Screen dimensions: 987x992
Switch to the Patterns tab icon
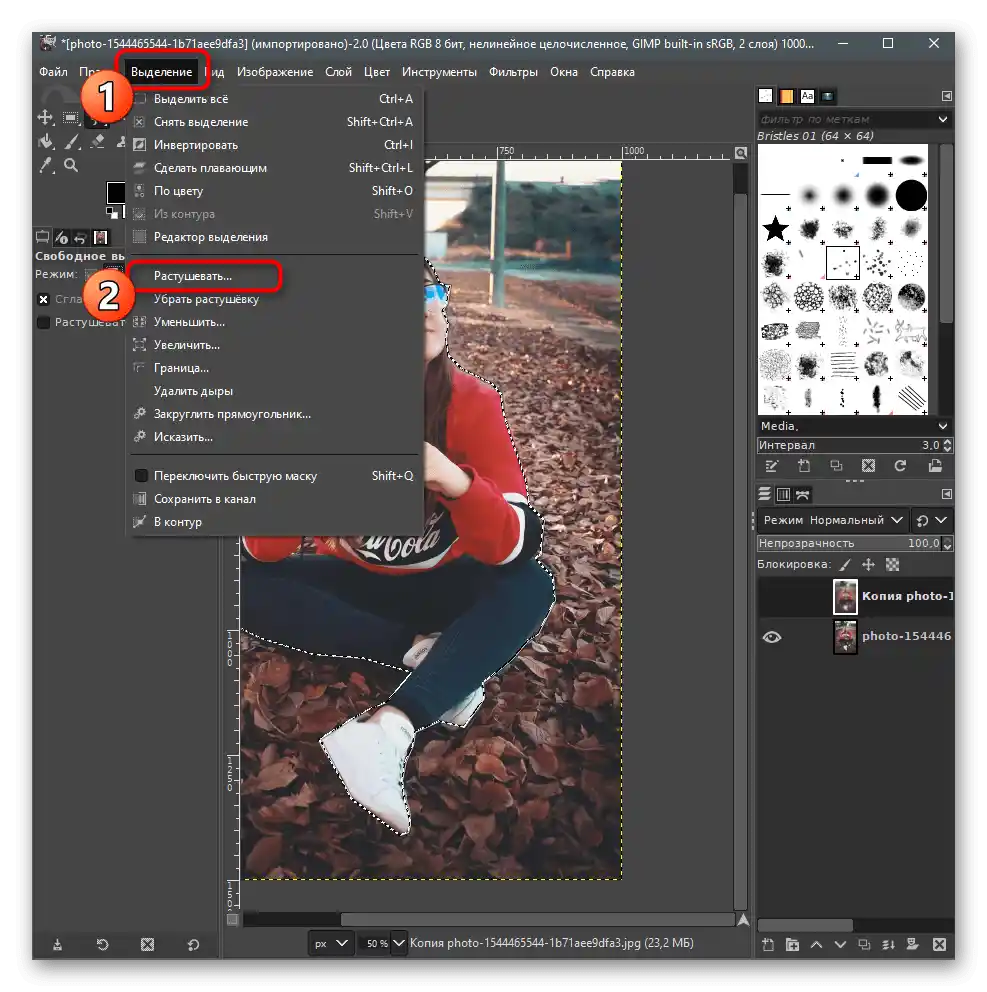coord(786,96)
